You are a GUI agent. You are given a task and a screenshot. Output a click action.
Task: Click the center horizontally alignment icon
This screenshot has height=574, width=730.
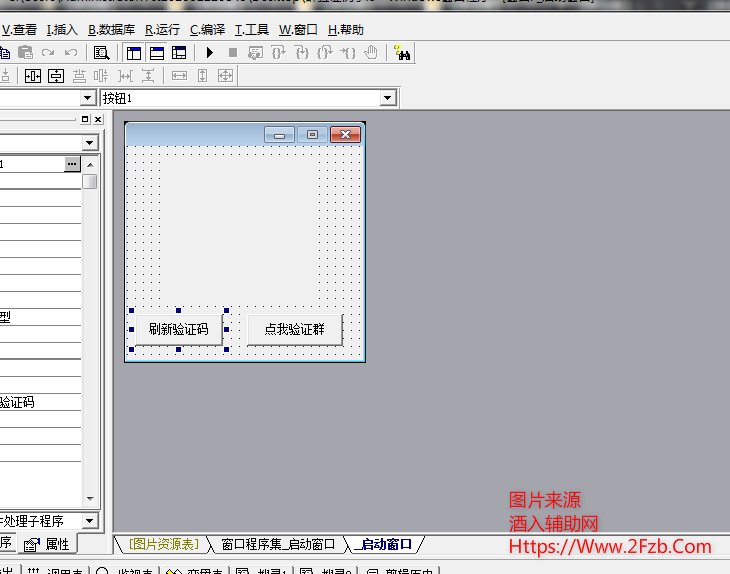point(33,75)
